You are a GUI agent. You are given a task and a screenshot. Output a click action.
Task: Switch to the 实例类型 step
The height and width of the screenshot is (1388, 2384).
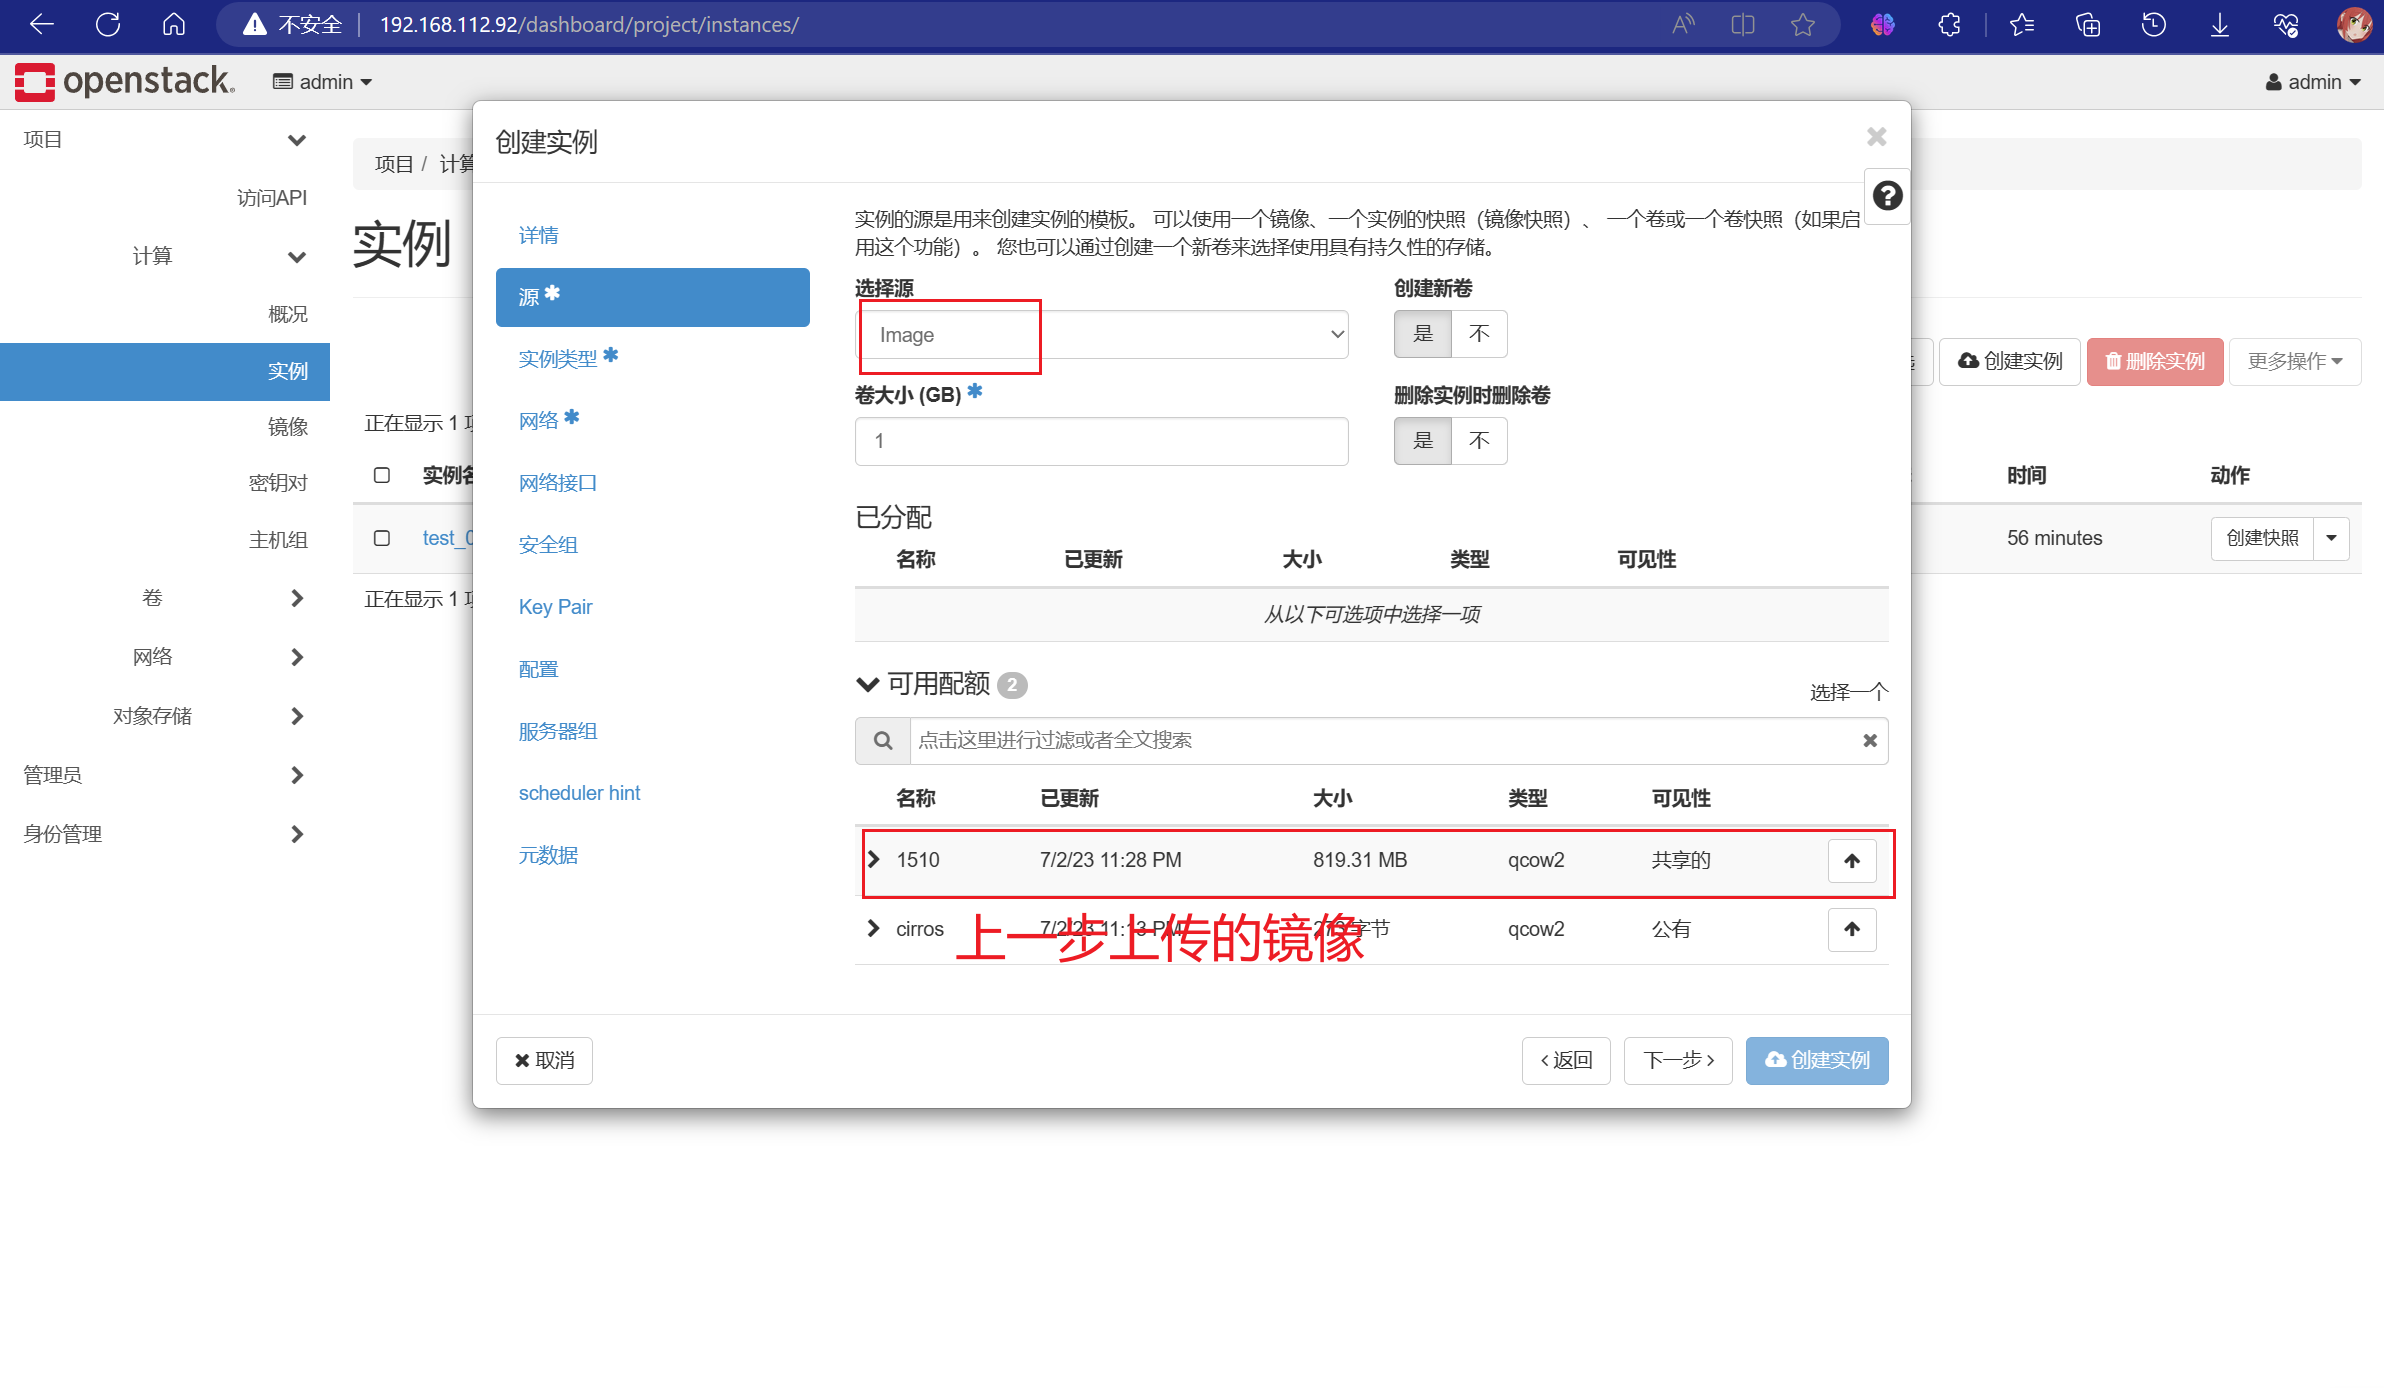[558, 359]
